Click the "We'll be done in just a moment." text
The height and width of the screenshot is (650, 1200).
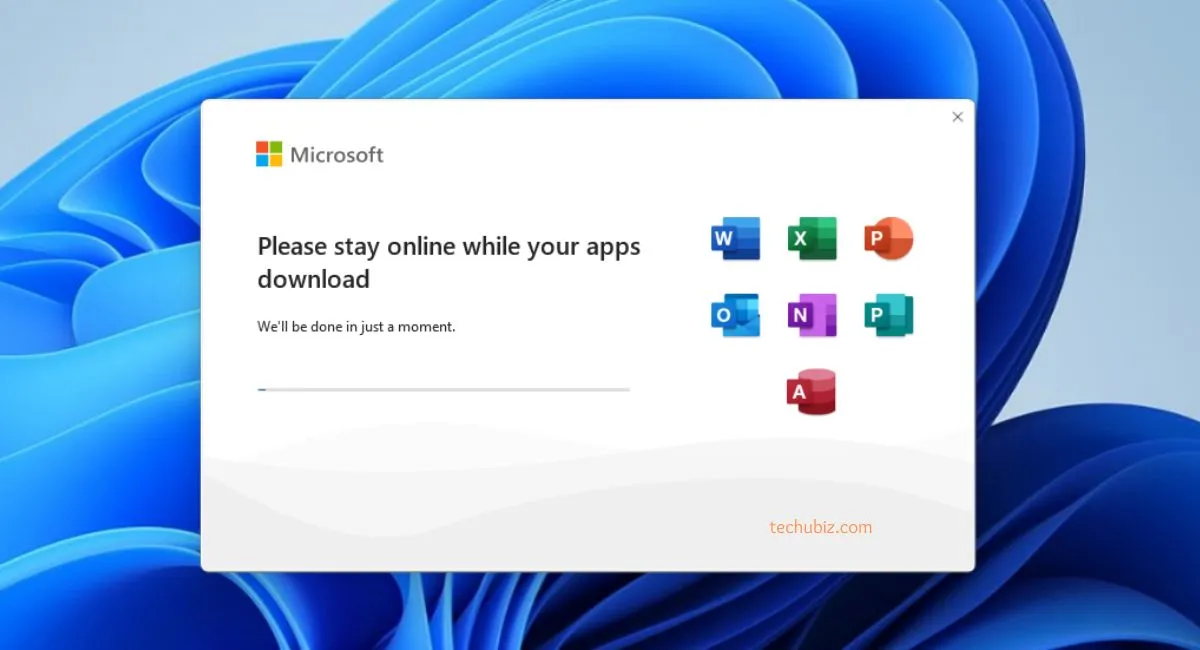[x=356, y=326]
